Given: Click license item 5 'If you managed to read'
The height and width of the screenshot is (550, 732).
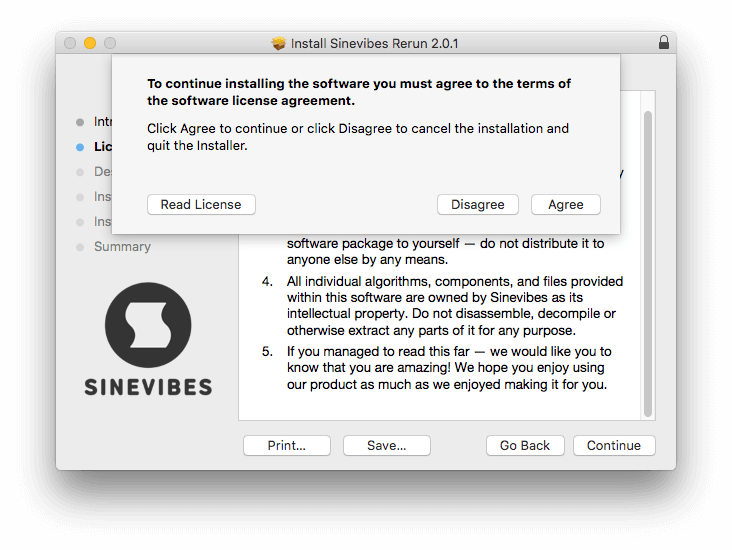Looking at the screenshot, I should tap(436, 368).
